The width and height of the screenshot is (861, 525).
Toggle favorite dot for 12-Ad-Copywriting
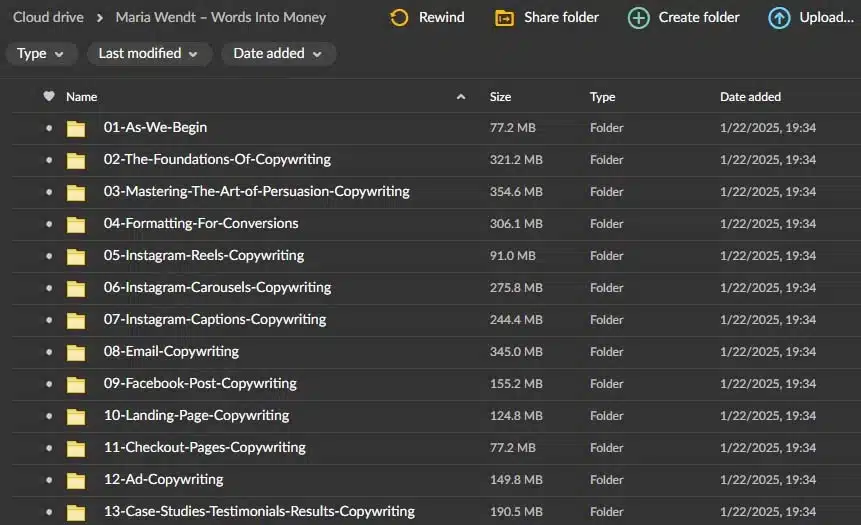49,480
